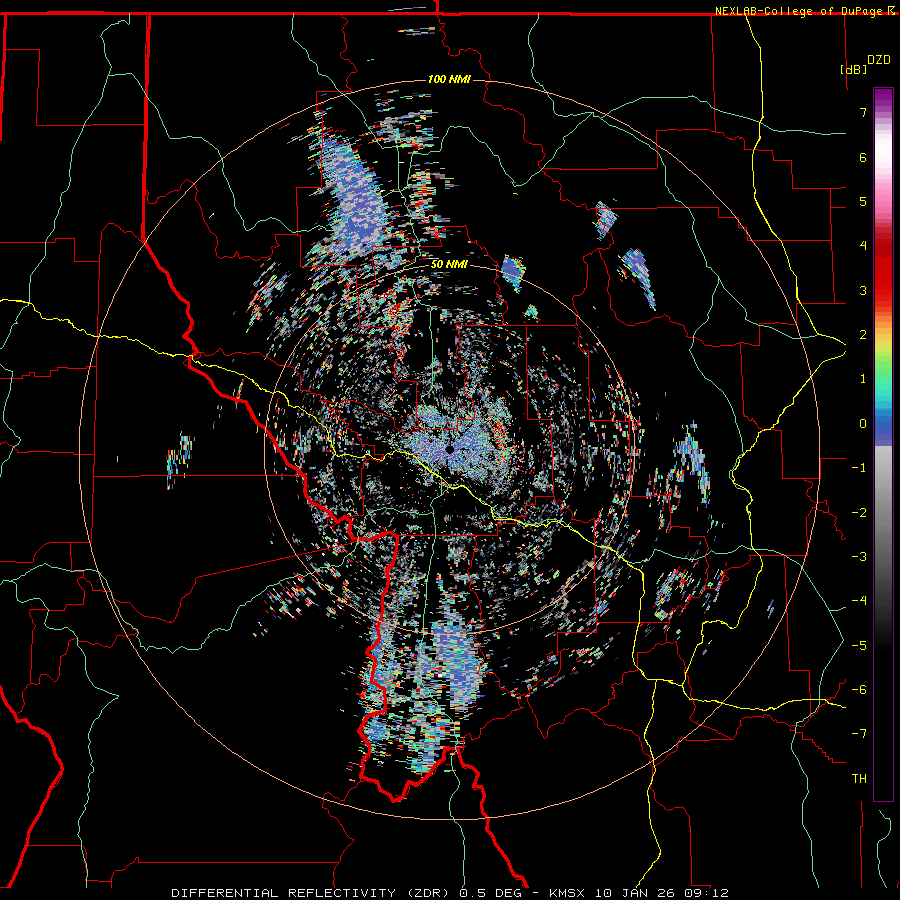Click the black radar site dot at center
This screenshot has height=900, width=900.
(449, 450)
